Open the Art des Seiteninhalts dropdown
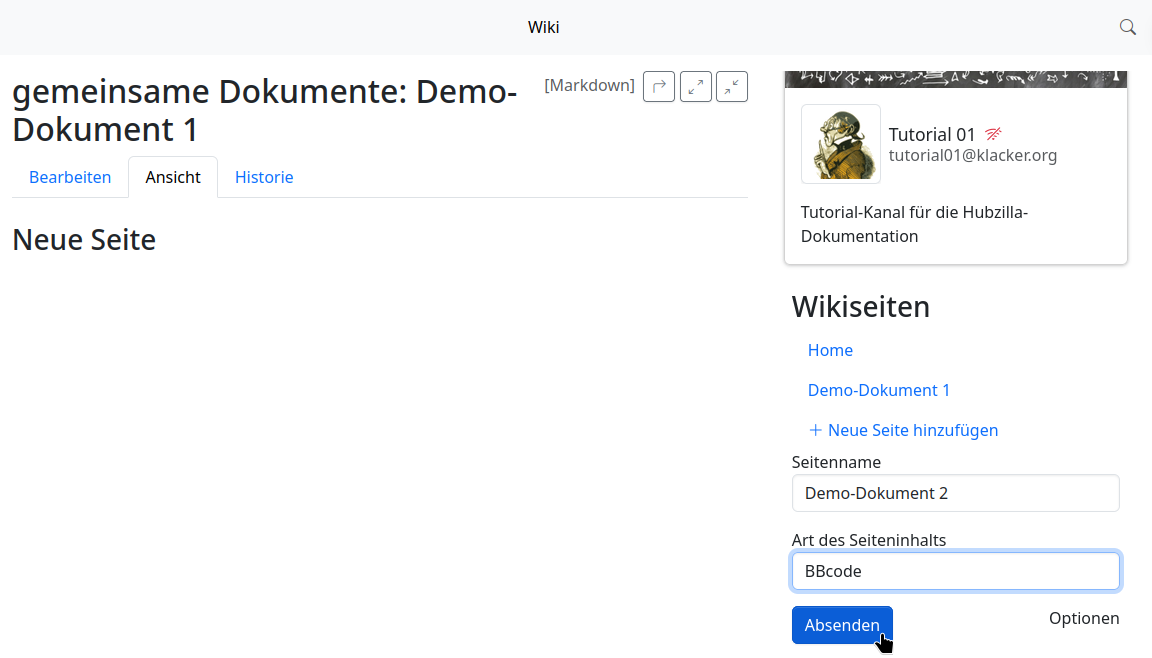Image resolution: width=1152 pixels, height=658 pixels. 955,571
